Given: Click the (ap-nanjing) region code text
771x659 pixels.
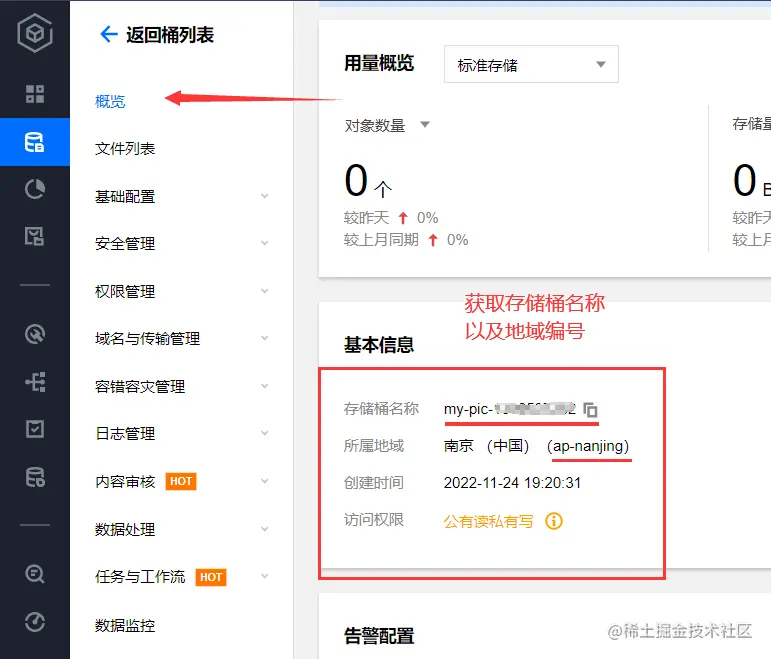Looking at the screenshot, I should [588, 446].
